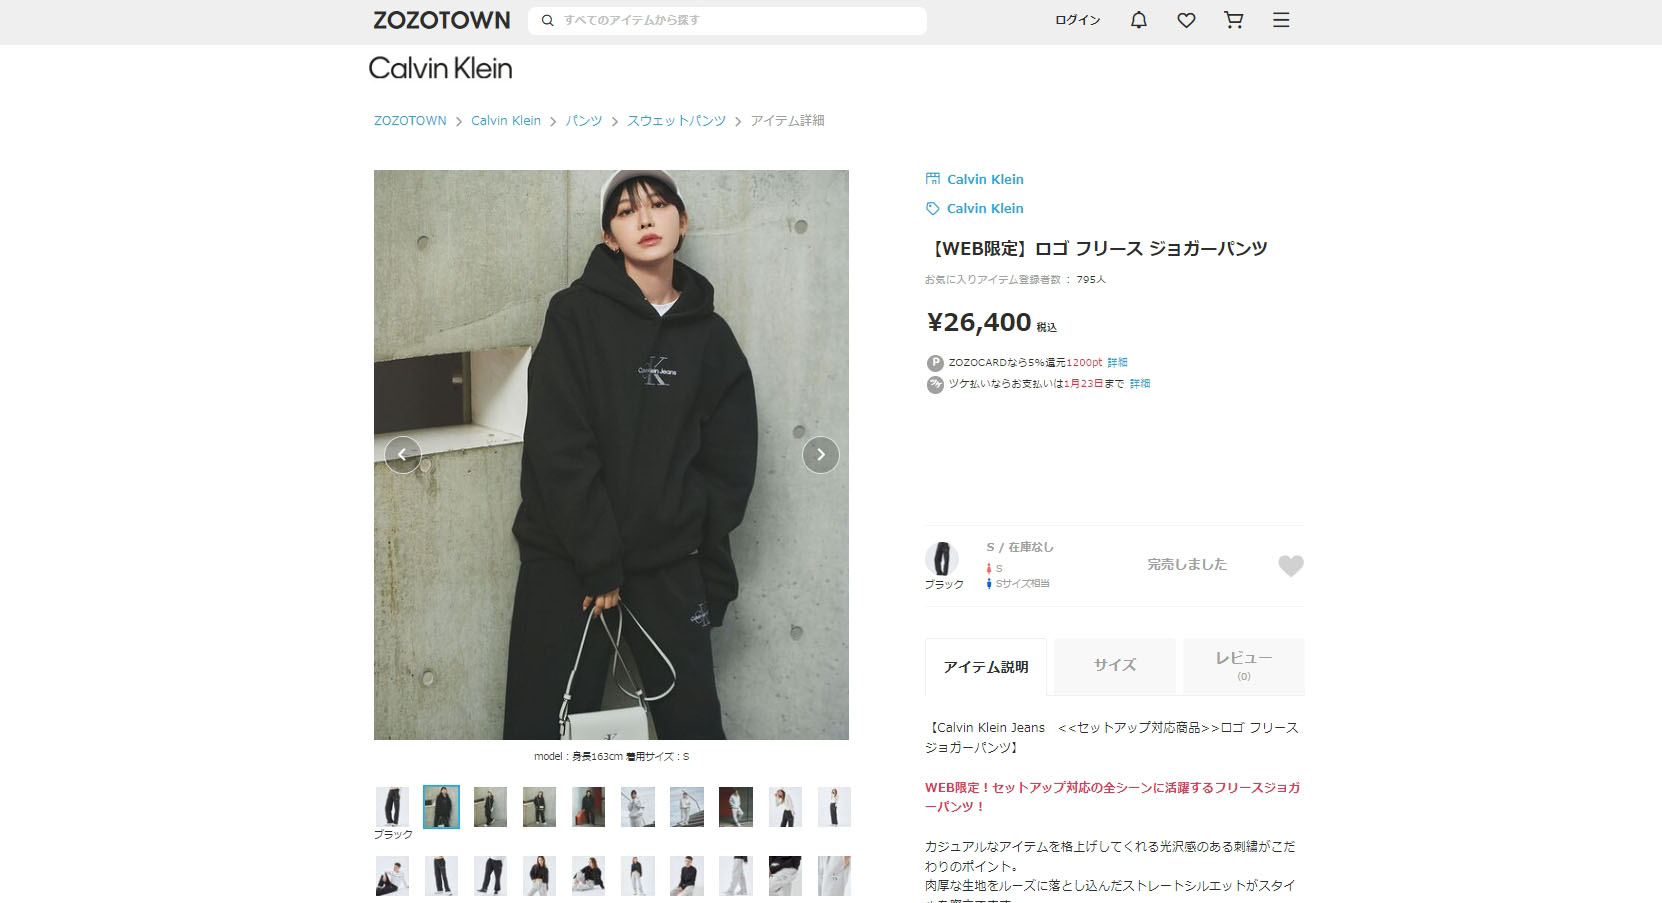Viewport: 1662px width, 903px height.
Task: Open ZOZOCARD 詳細 link
Action: (x=1117, y=362)
